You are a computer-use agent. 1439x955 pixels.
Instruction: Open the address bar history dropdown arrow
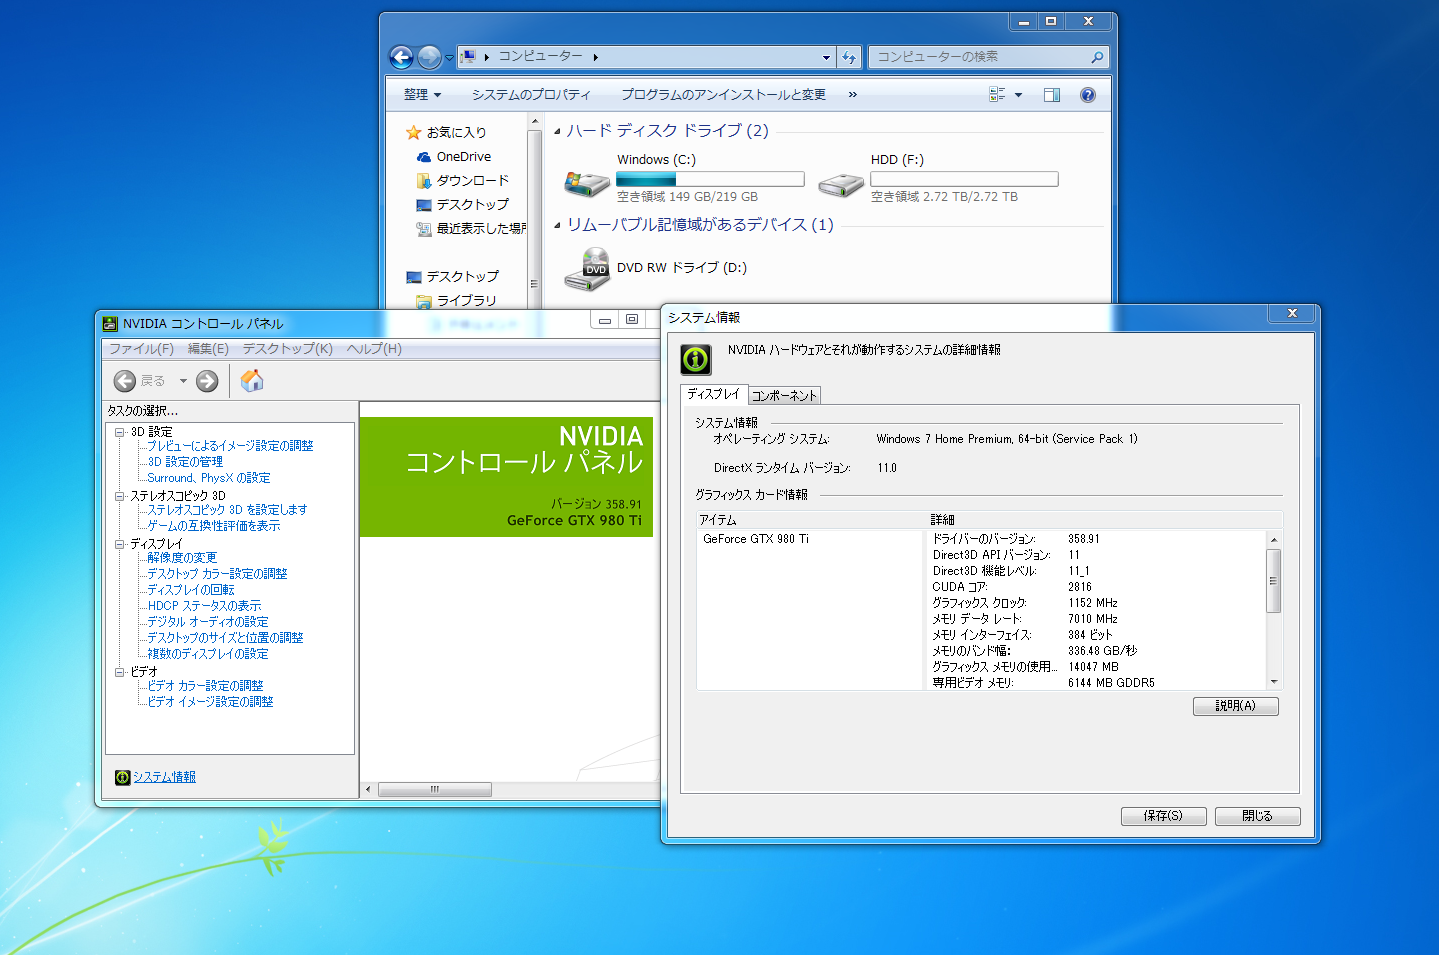(826, 58)
